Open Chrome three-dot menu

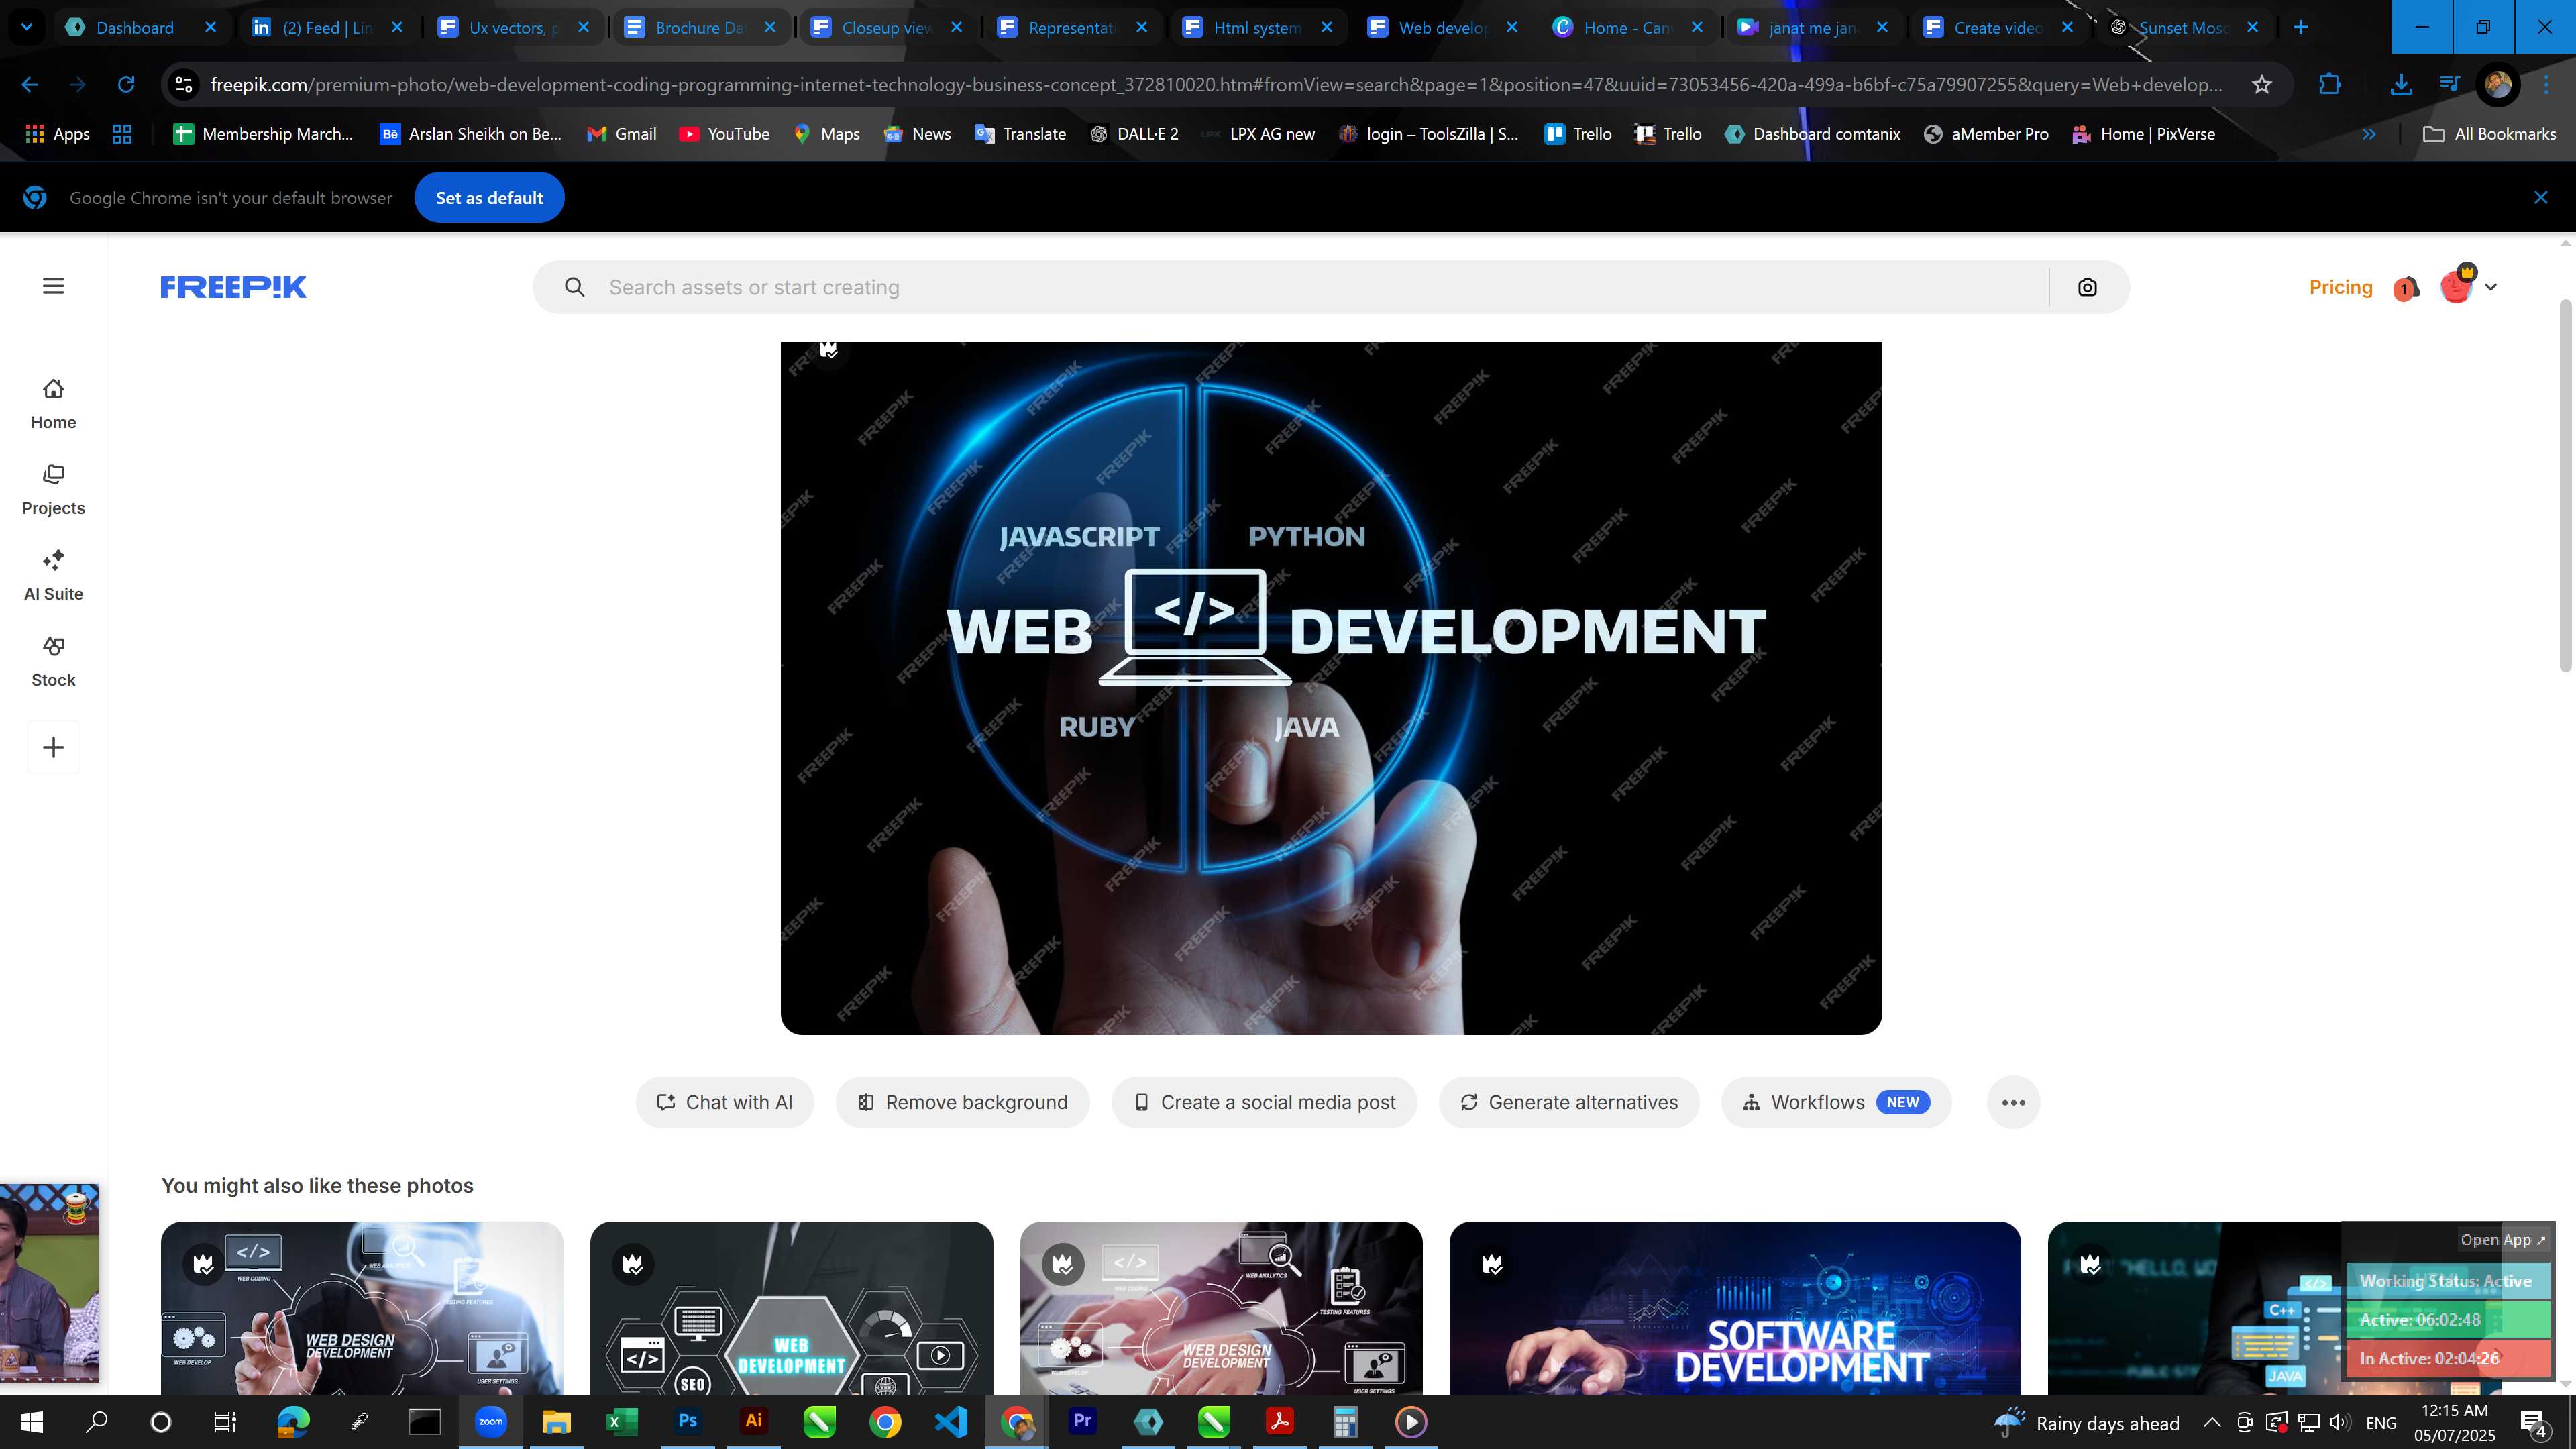click(2547, 85)
